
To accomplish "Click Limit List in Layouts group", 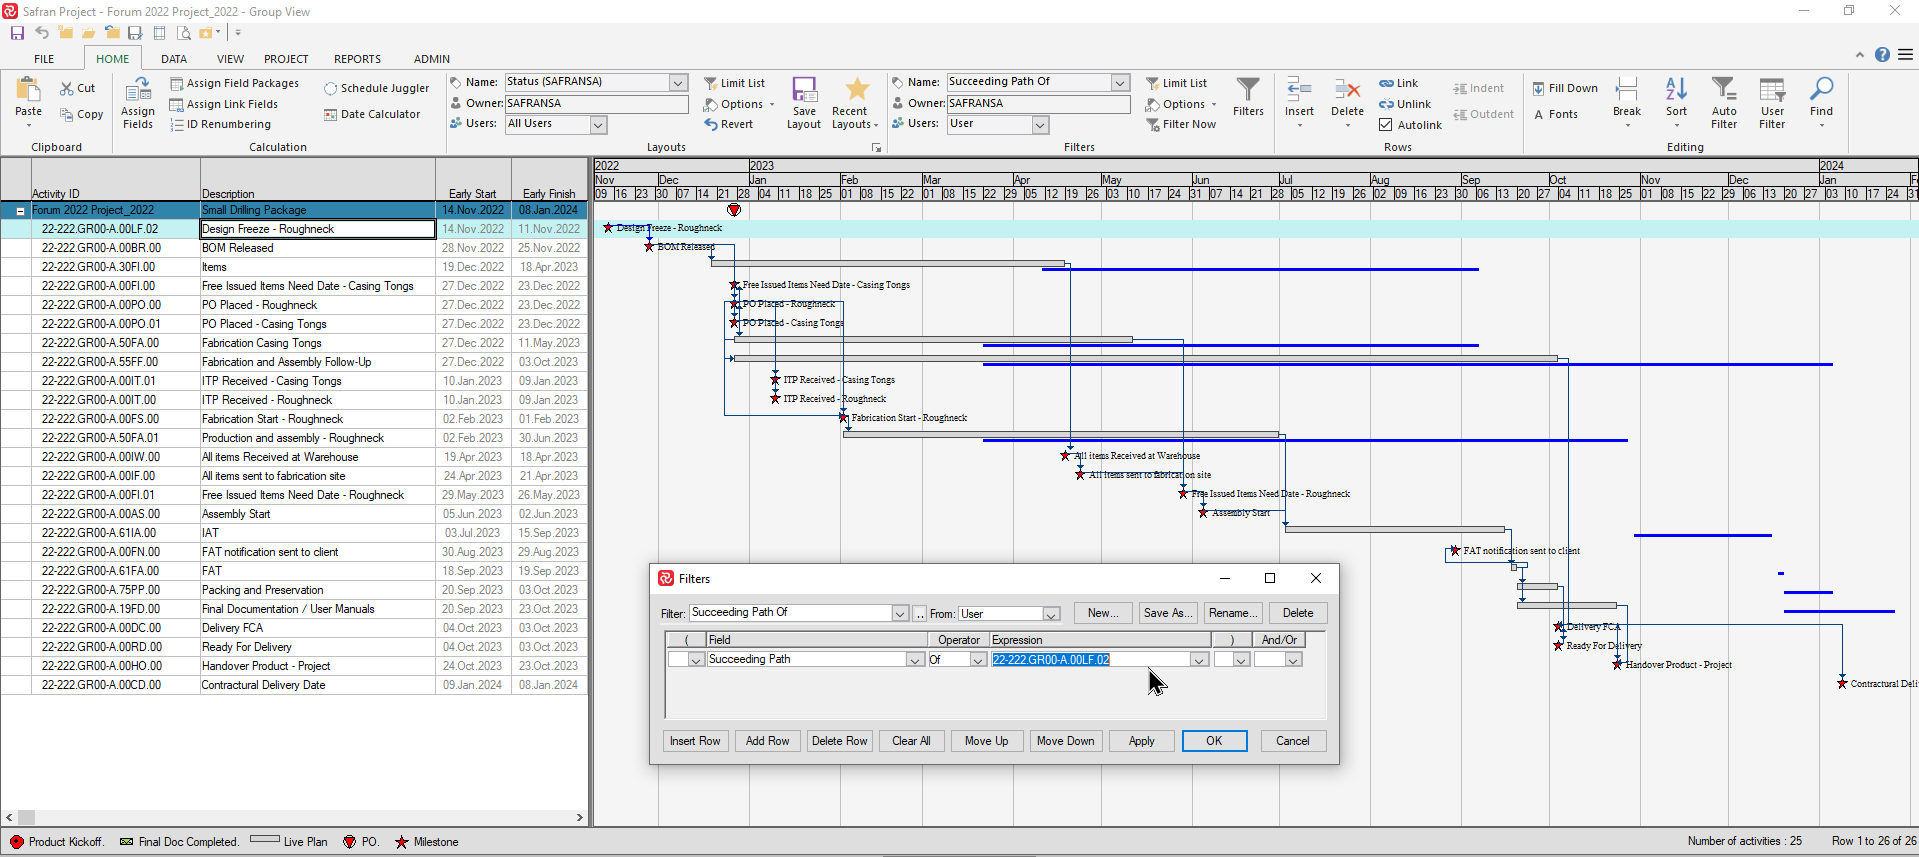I will tap(734, 83).
